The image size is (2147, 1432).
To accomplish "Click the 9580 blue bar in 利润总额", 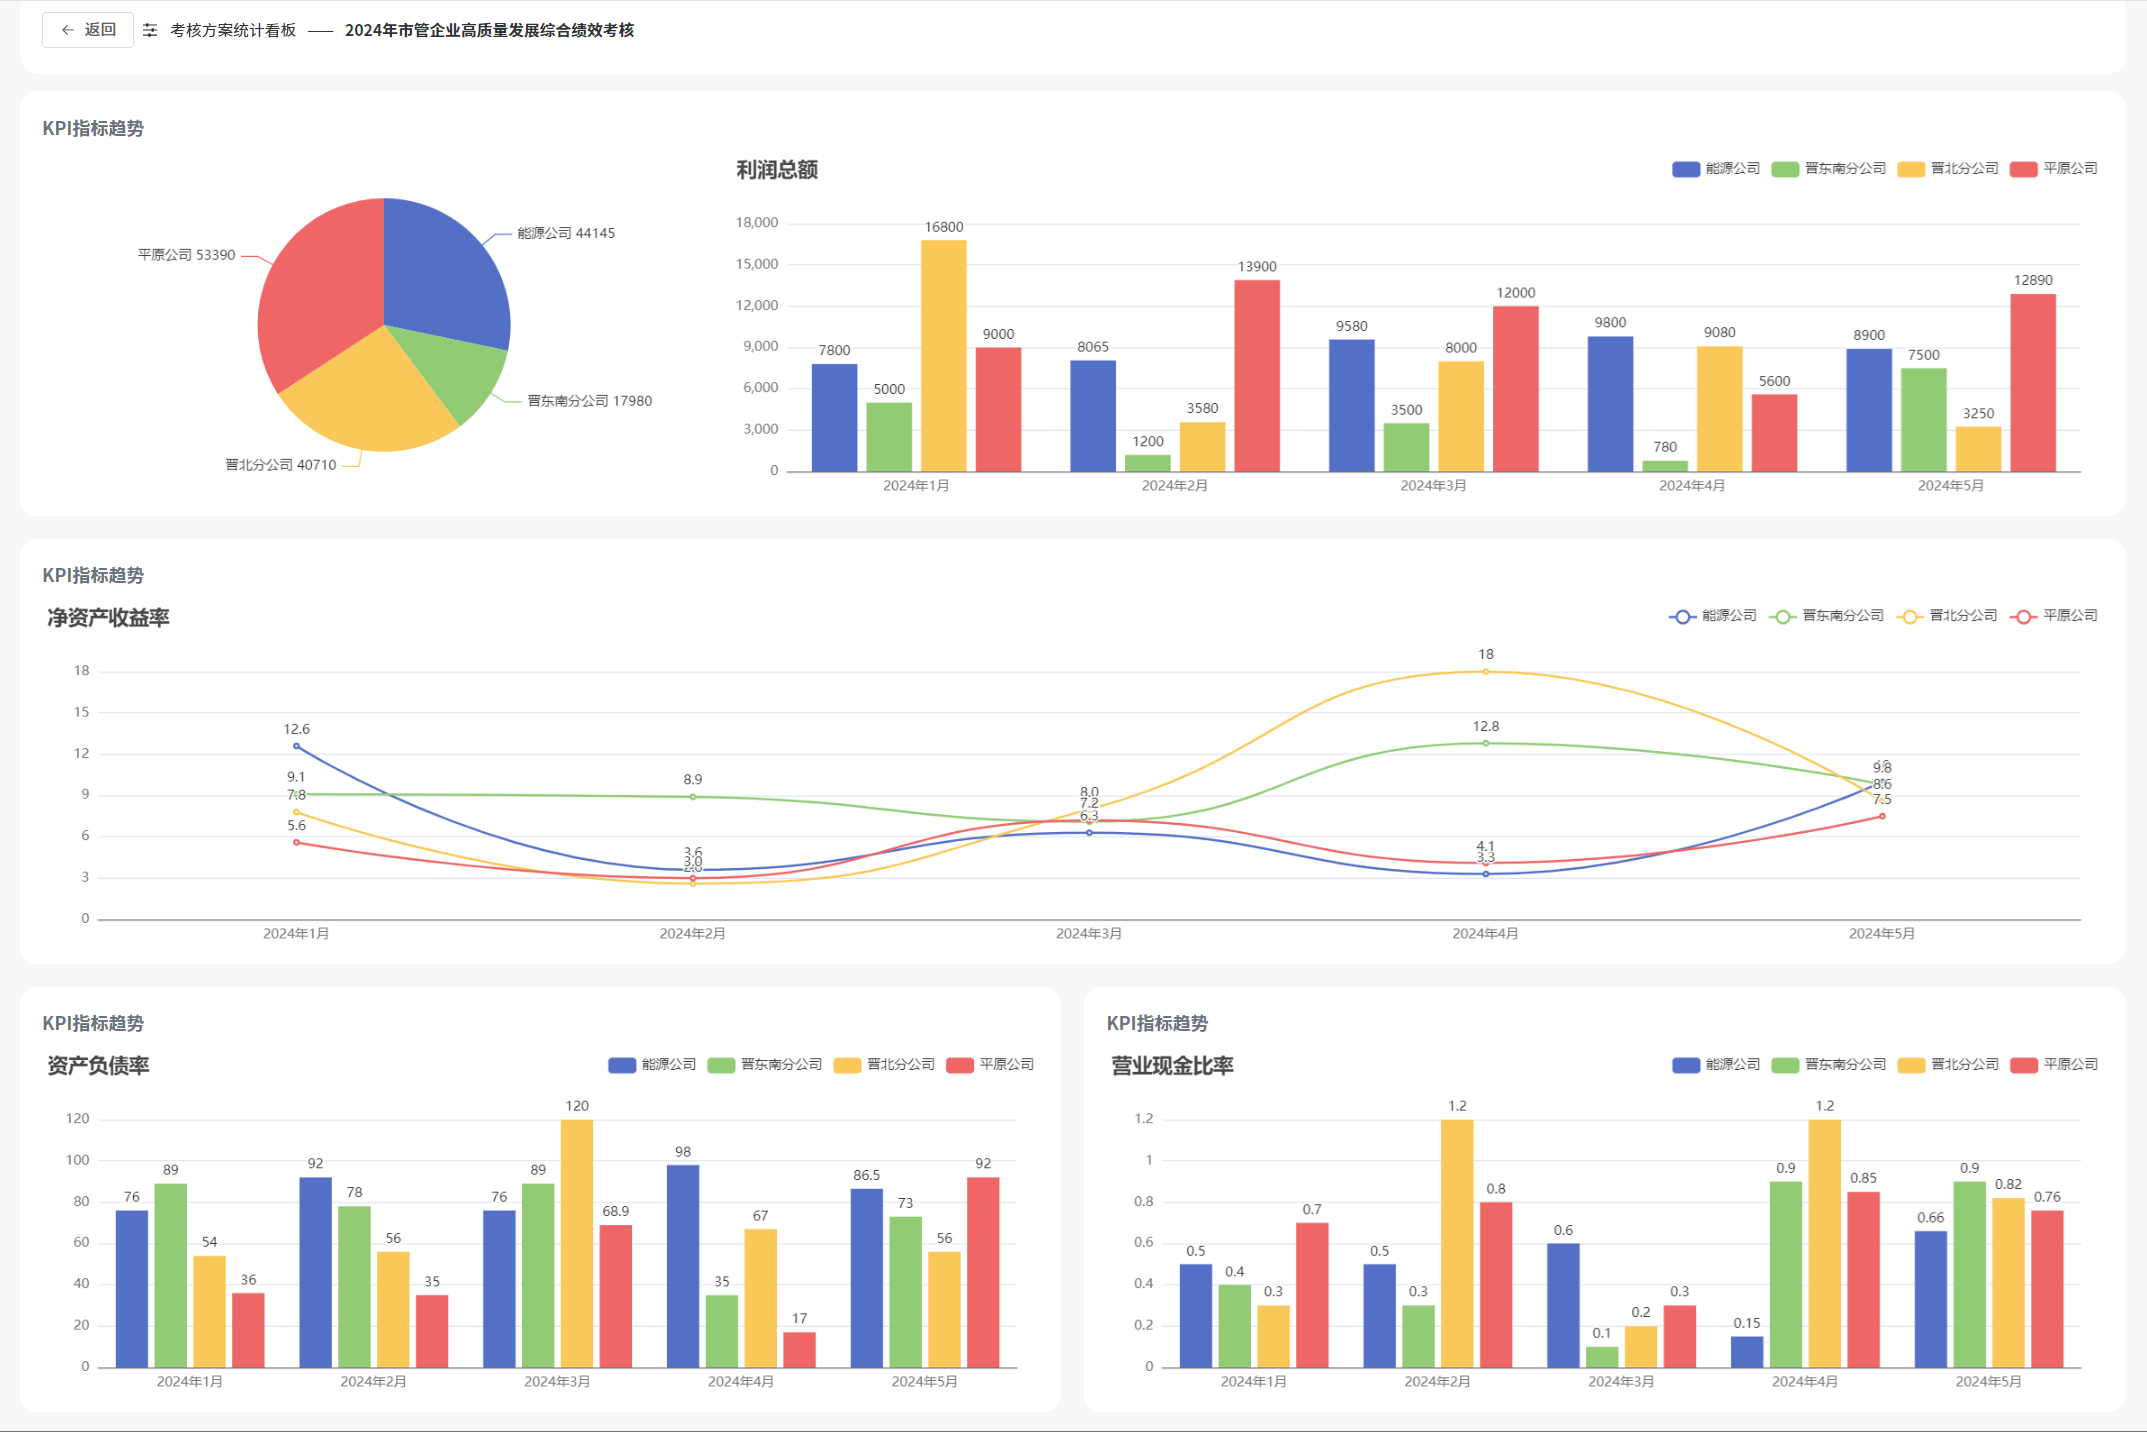I will 1352,406.
